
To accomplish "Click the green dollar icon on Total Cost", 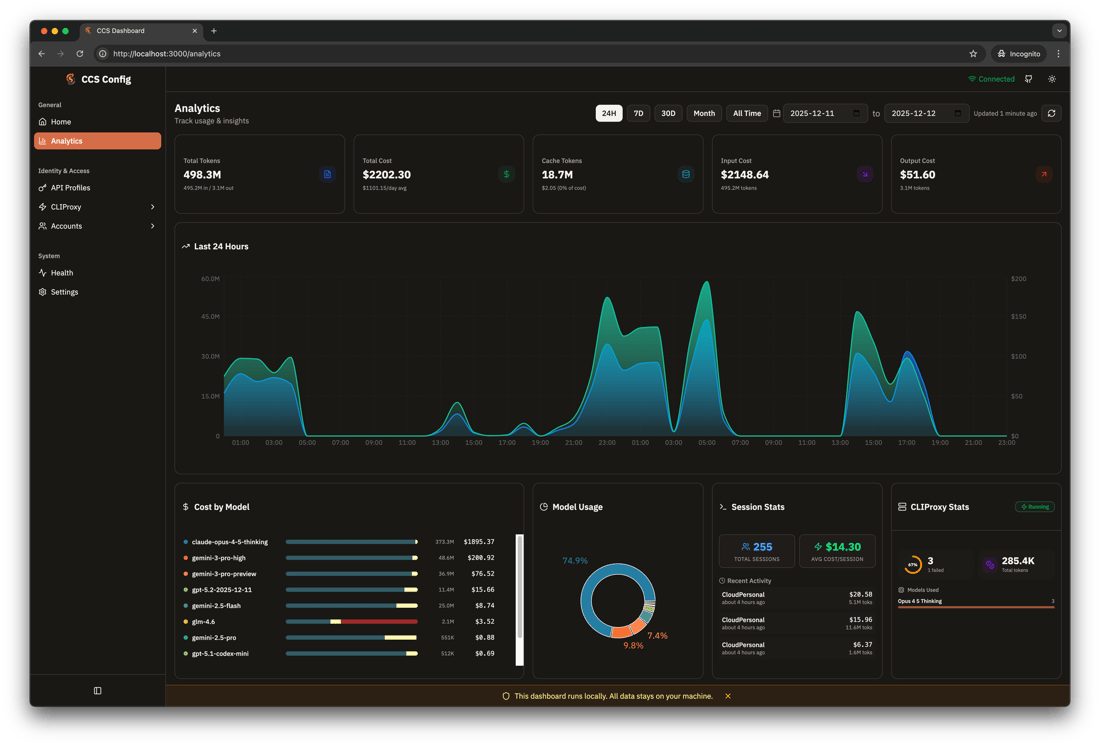I will (507, 174).
